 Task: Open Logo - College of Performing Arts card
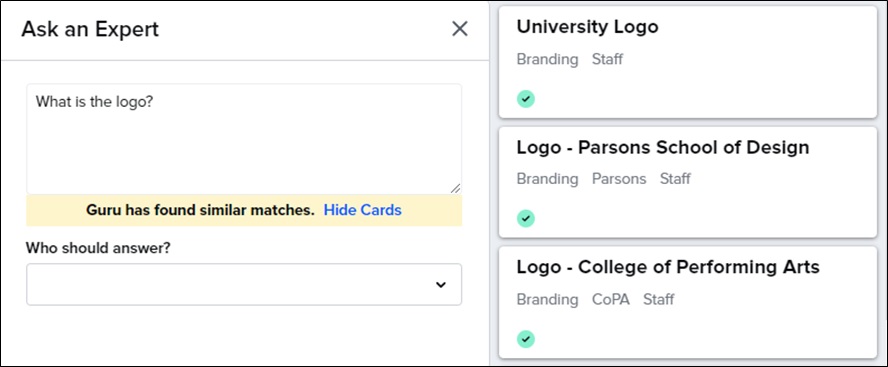[x=688, y=302]
